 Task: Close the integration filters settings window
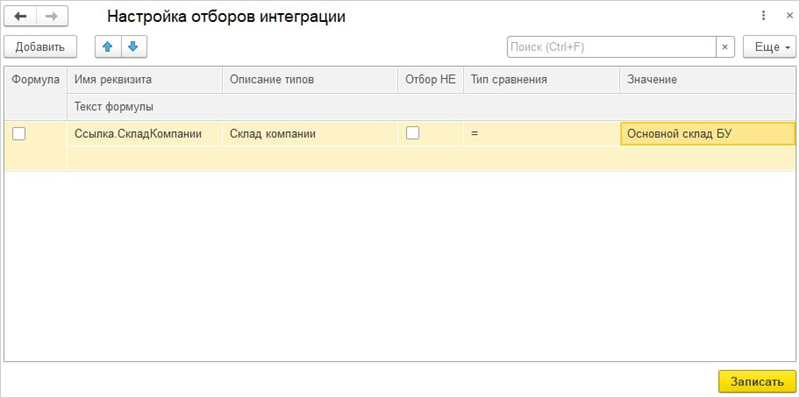789,16
